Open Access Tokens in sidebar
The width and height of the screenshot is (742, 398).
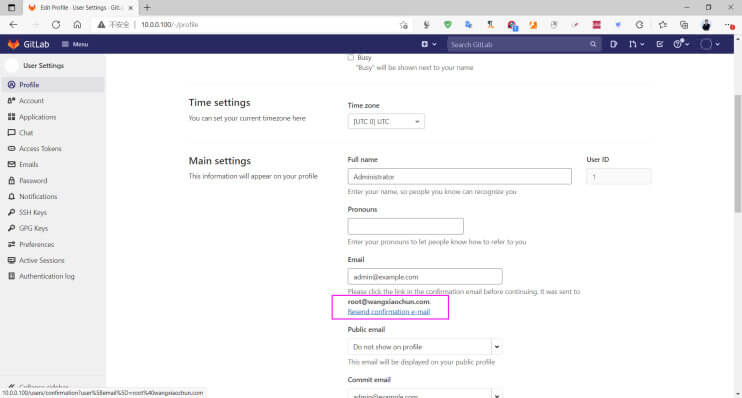[52, 149]
